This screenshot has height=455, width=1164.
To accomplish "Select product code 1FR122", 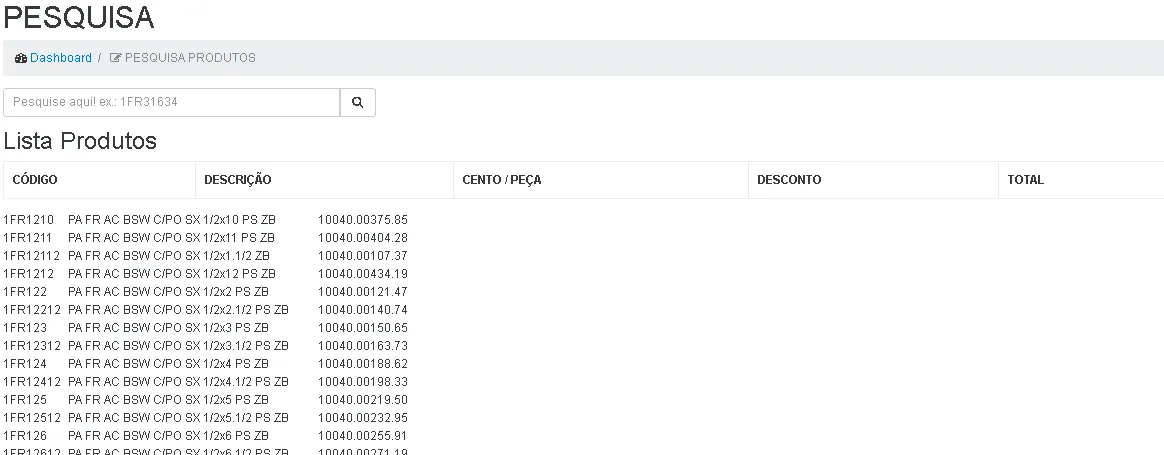I will (25, 292).
